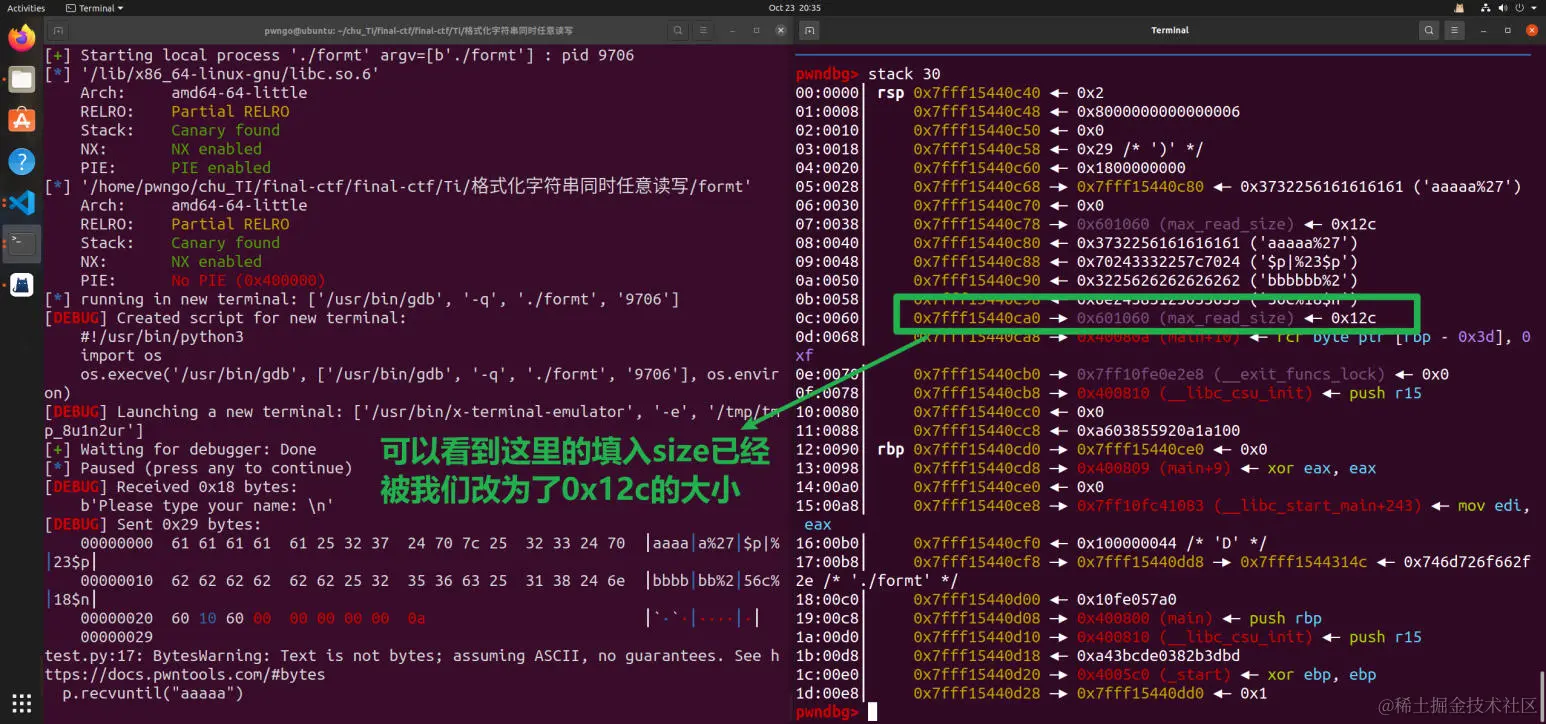Open the clock showing Oct 23 20:35
The image size is (1546, 724).
point(795,8)
